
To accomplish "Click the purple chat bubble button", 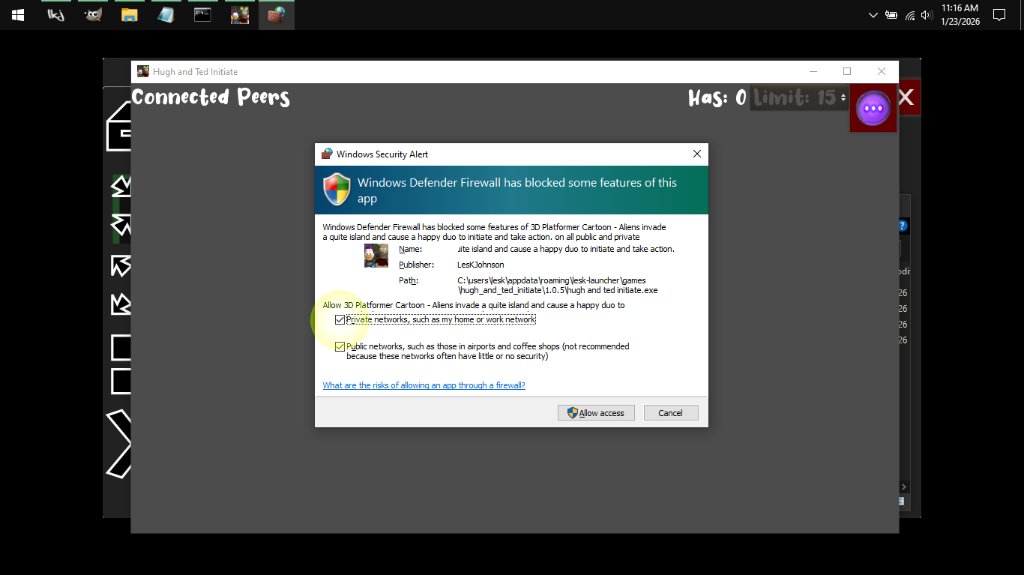I will tap(873, 107).
